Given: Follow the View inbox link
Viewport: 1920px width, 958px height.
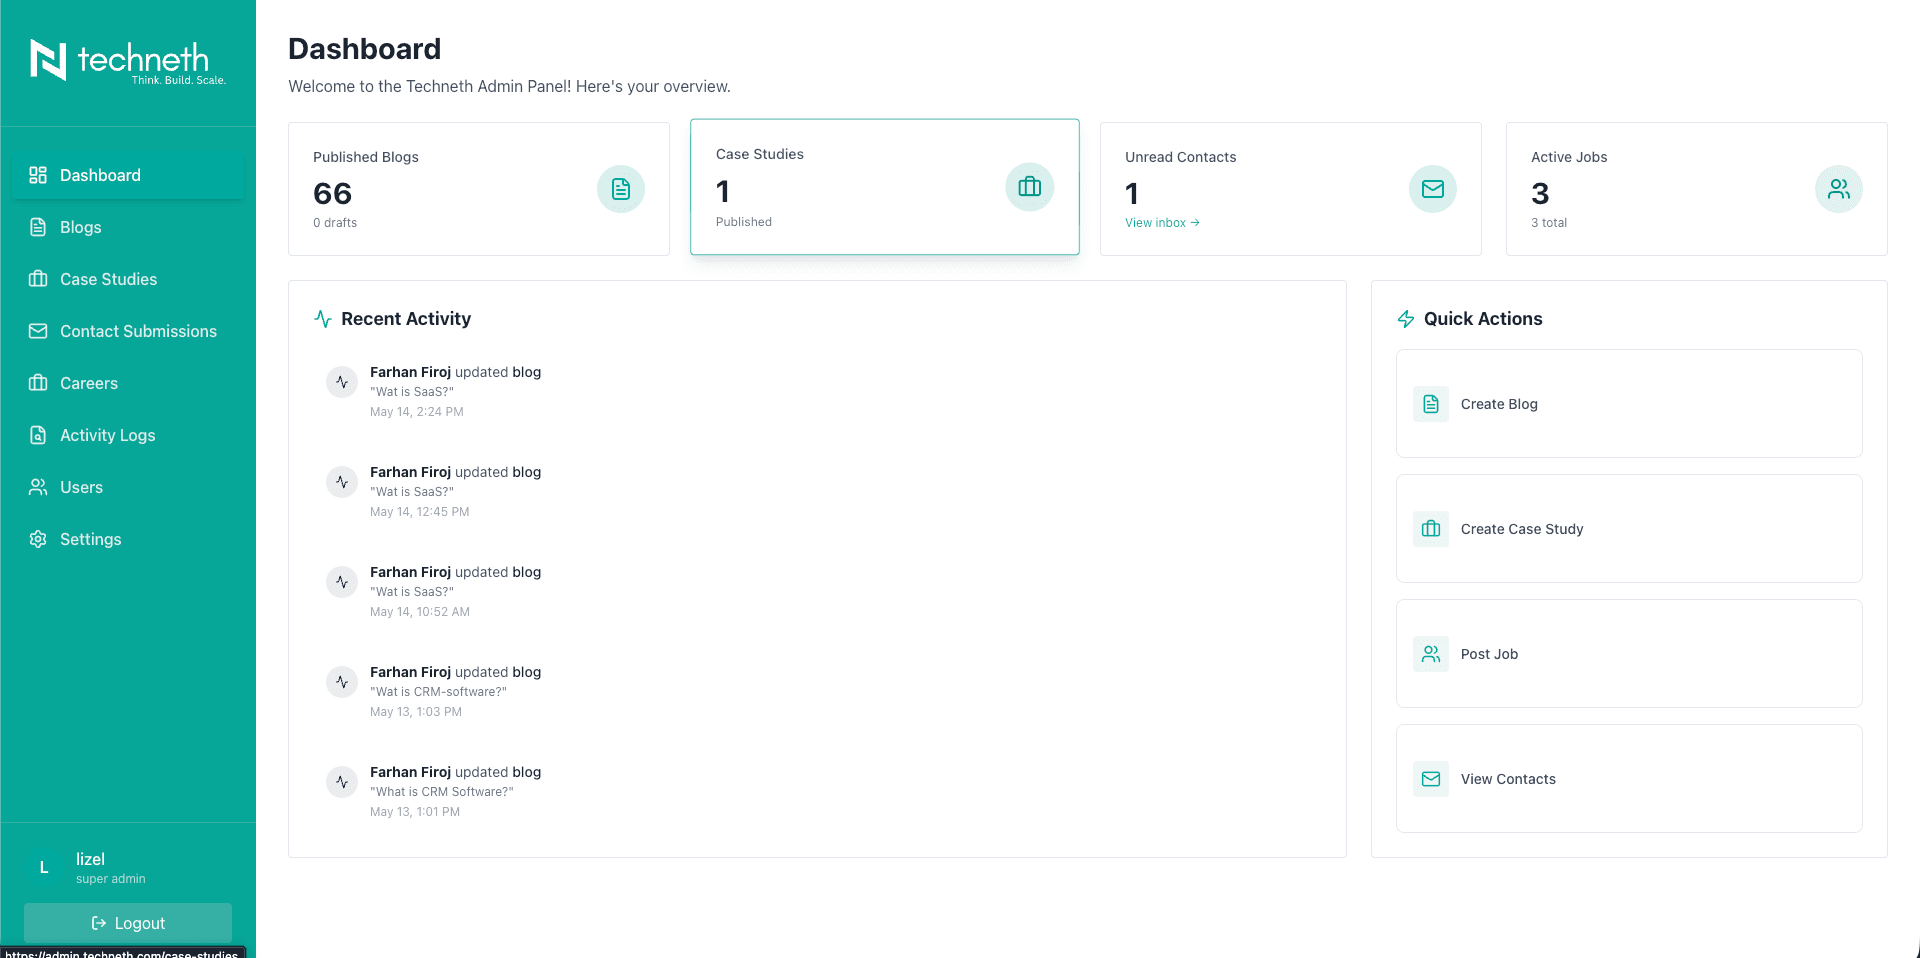Looking at the screenshot, I should [x=1162, y=223].
